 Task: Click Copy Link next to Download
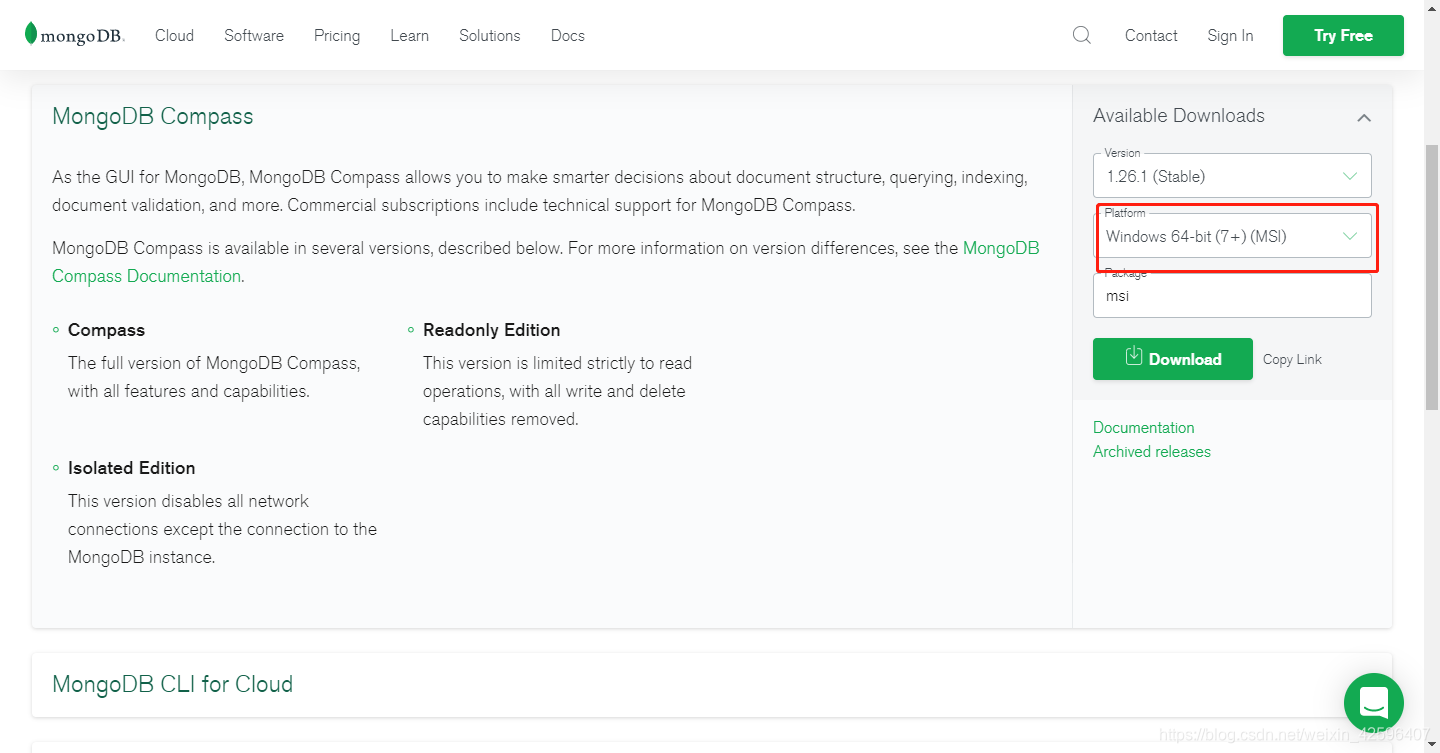[x=1292, y=359]
